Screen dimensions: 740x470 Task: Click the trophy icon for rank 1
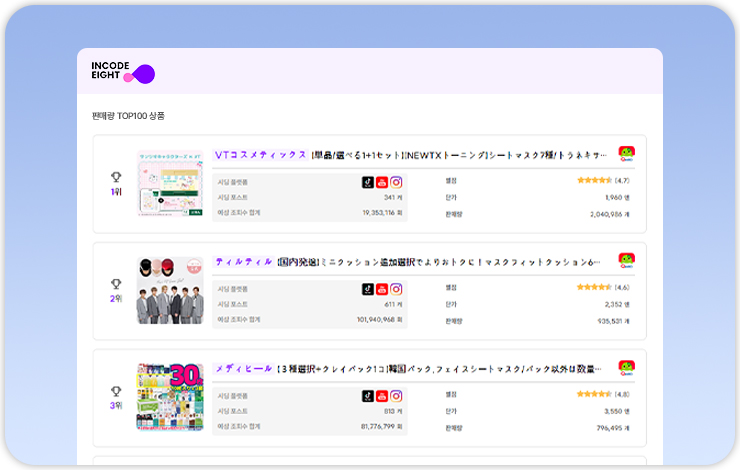116,177
